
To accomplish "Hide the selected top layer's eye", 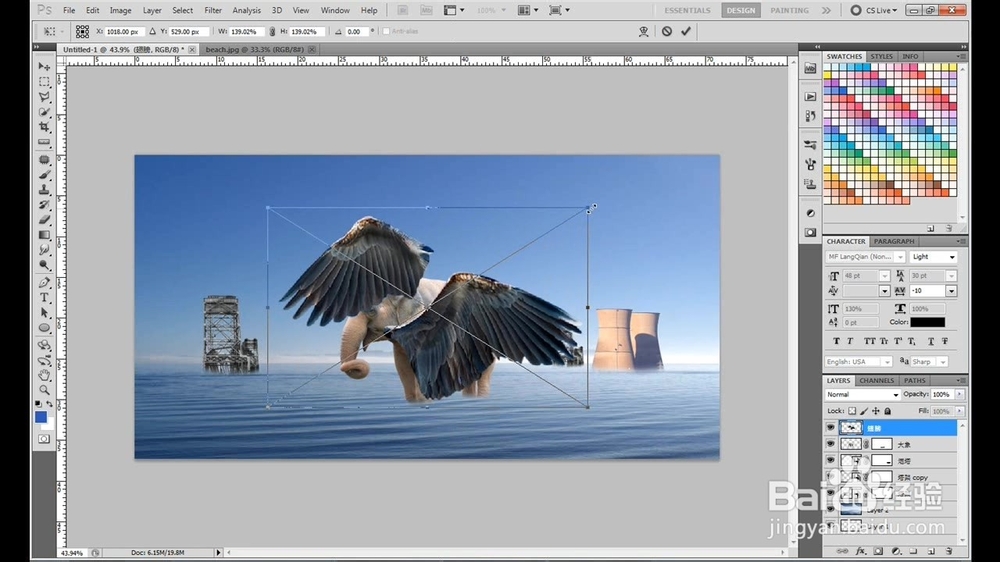I will click(x=830, y=428).
